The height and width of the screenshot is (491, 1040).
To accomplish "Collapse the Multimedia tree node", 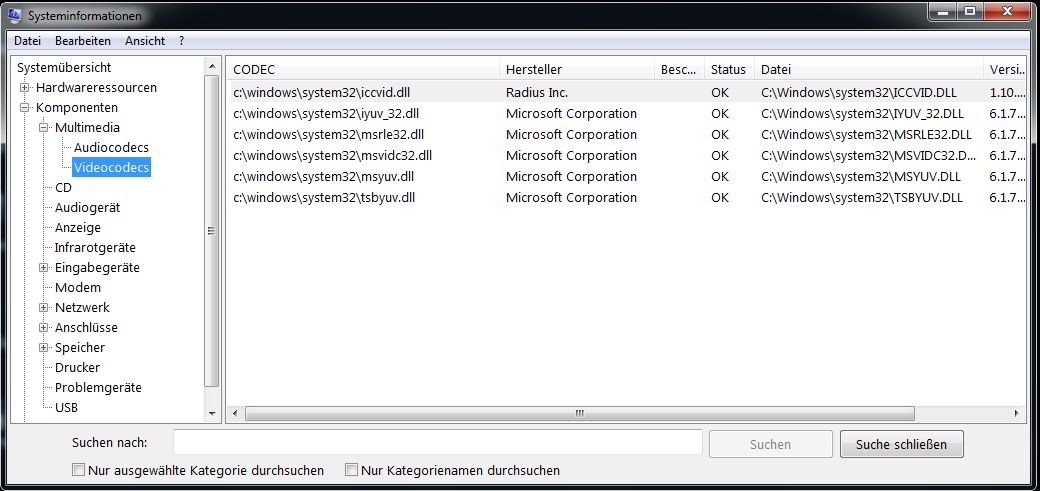I will pos(44,128).
